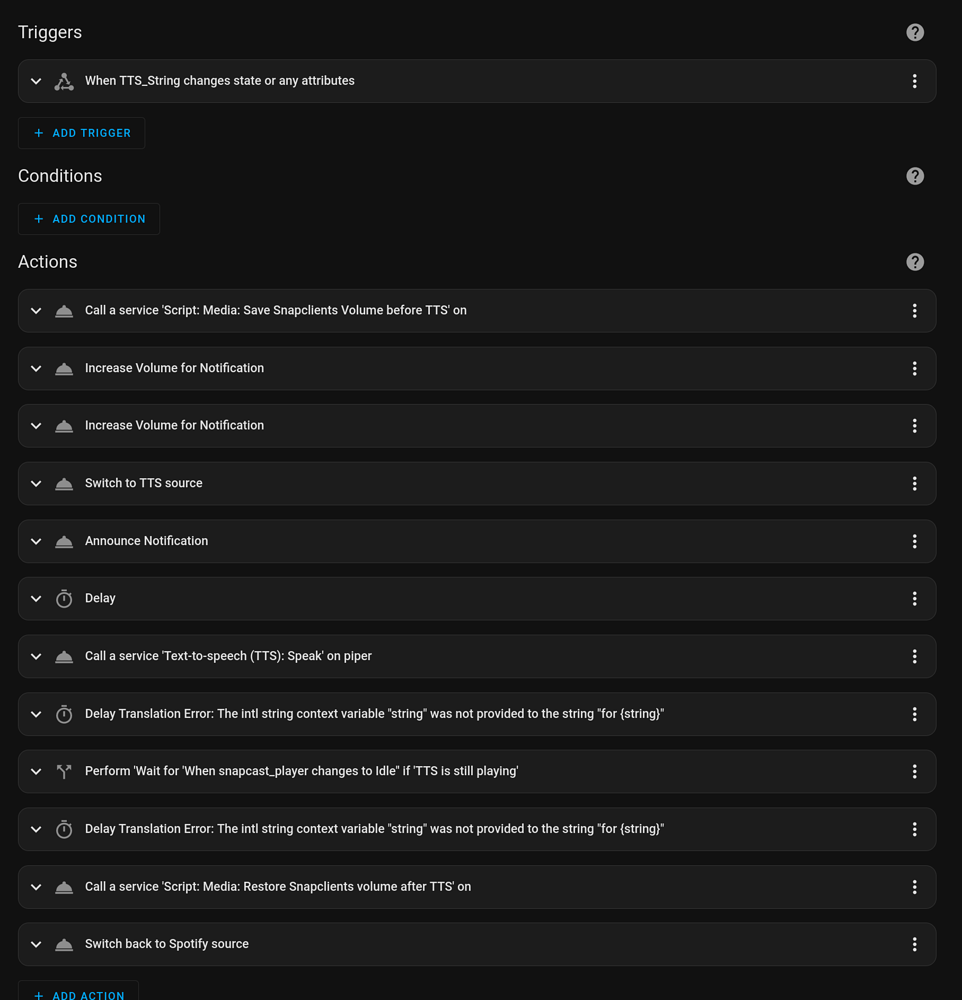This screenshot has height=1000, width=962.
Task: Click the ADD ACTION button
Action: tap(78, 993)
